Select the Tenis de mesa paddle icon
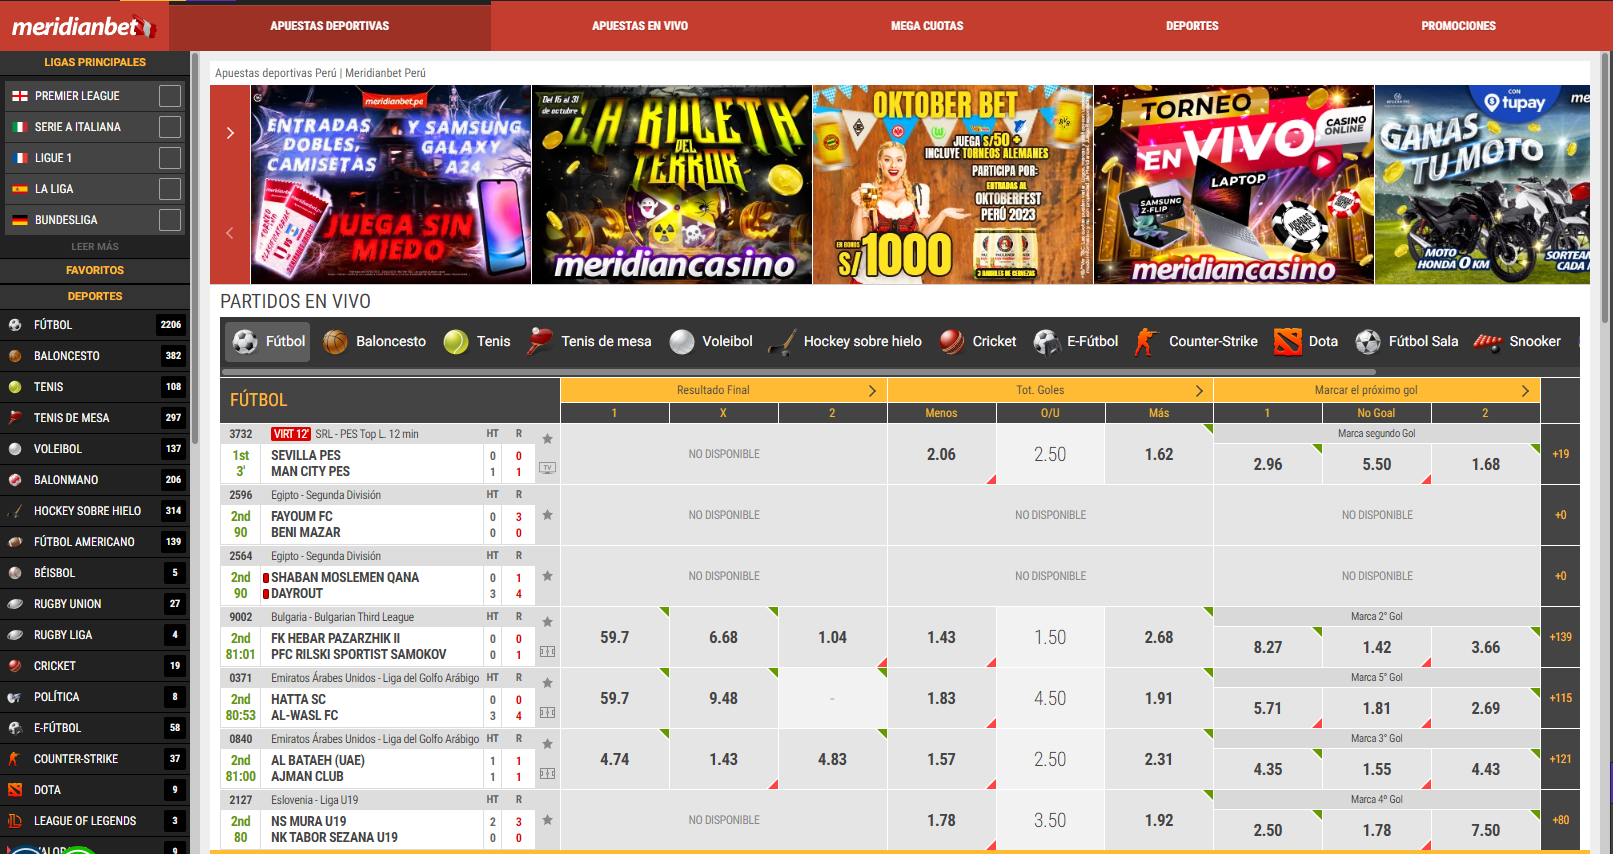This screenshot has height=854, width=1613. 540,341
